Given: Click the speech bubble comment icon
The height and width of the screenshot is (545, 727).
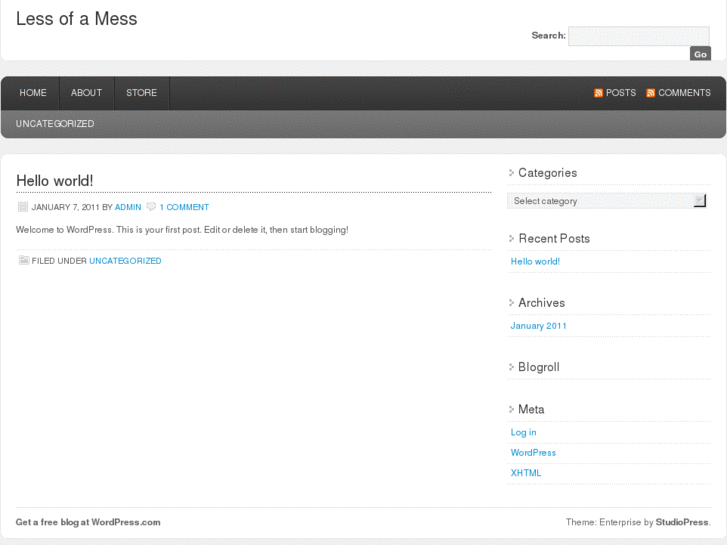Looking at the screenshot, I should [151, 206].
